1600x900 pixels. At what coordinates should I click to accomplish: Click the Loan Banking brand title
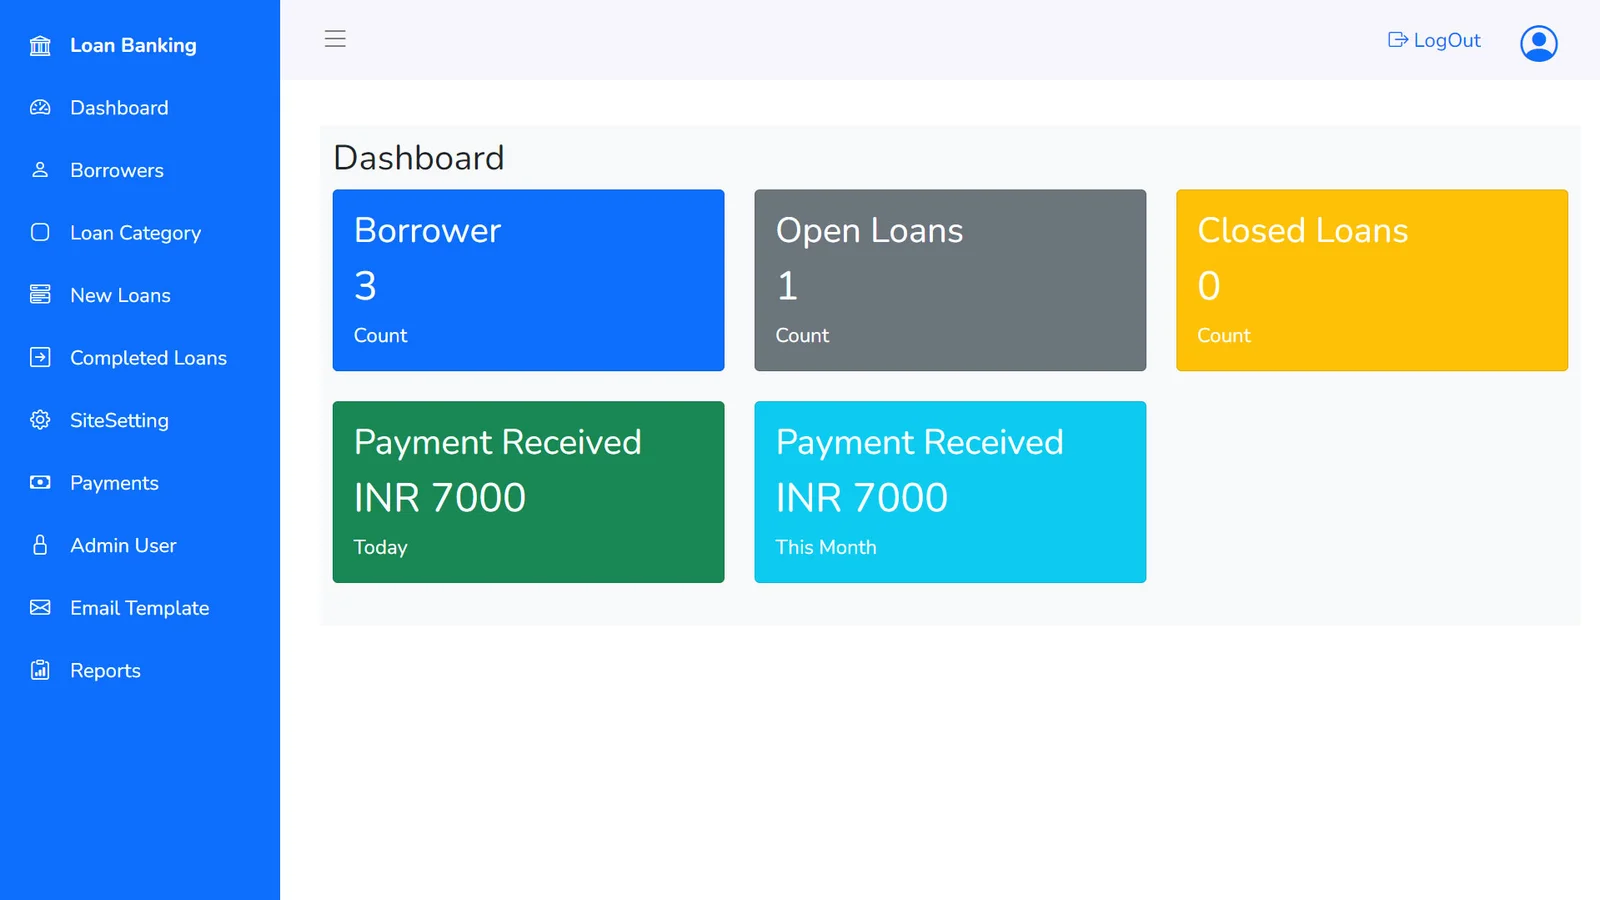133,45
